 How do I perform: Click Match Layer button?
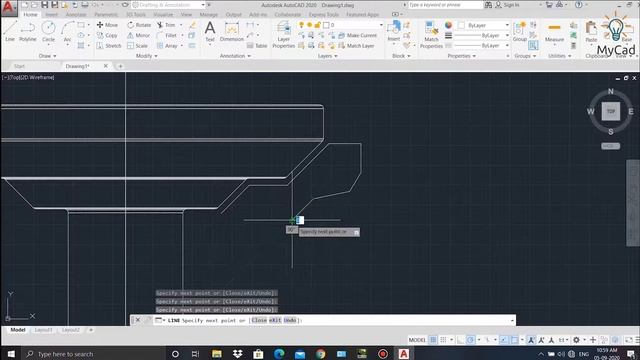(x=356, y=46)
